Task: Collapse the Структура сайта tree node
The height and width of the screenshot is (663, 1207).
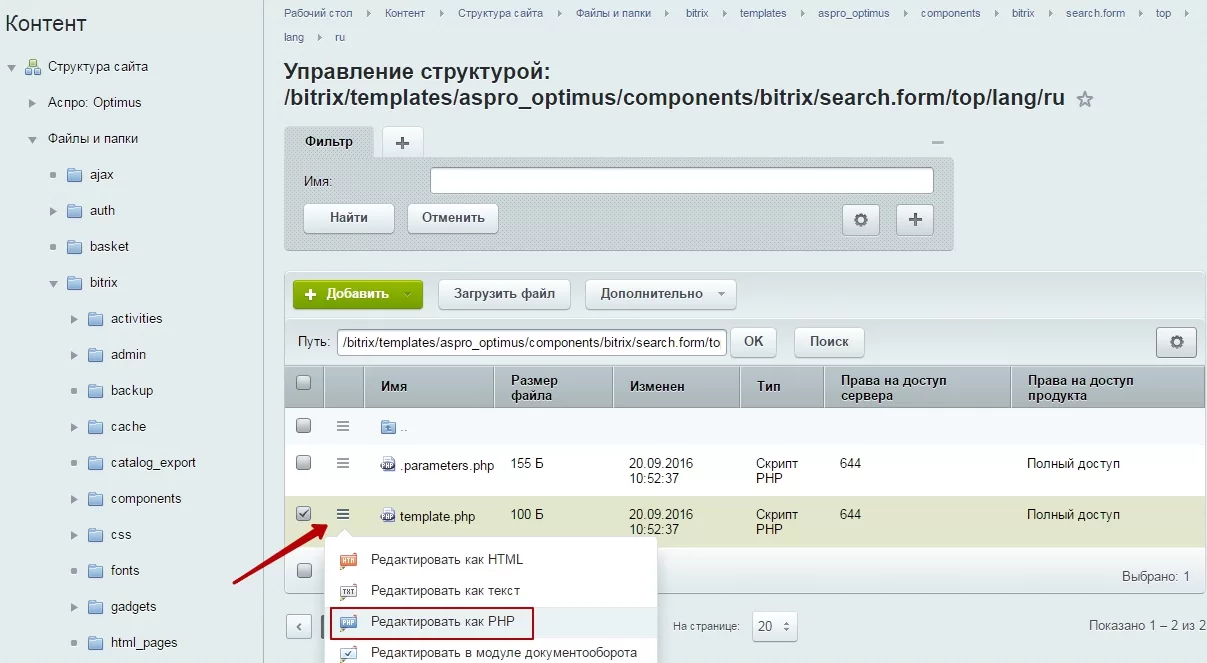Action: [12, 68]
